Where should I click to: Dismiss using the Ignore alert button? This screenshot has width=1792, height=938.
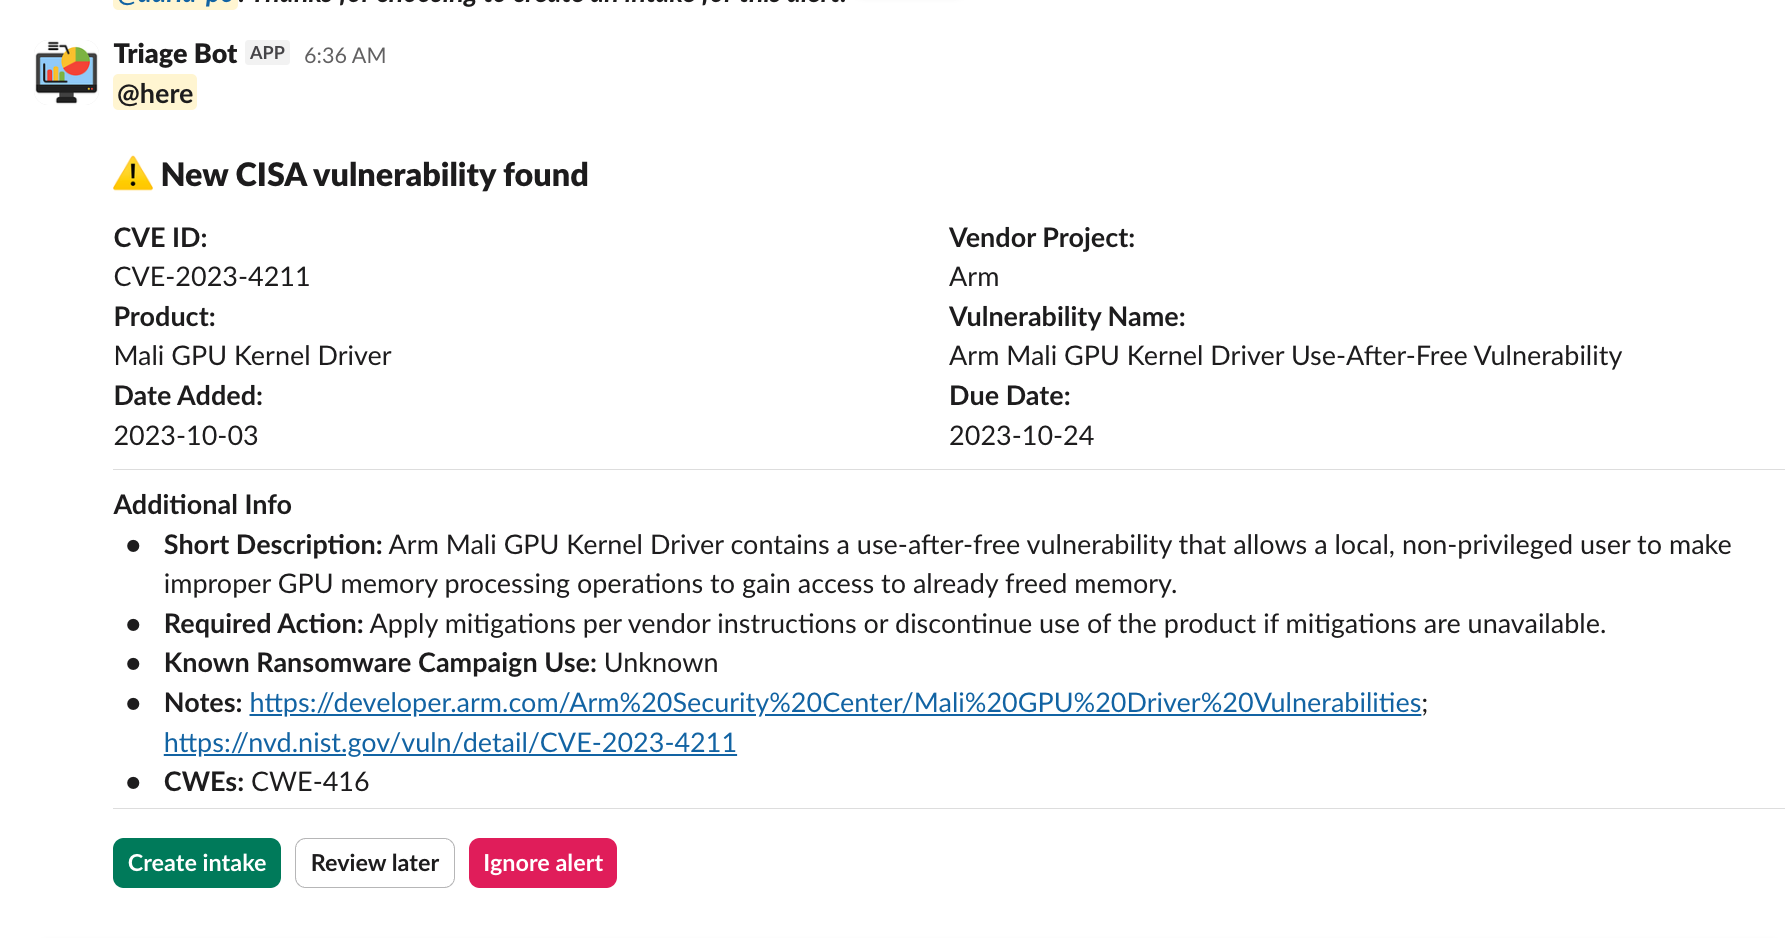[543, 863]
